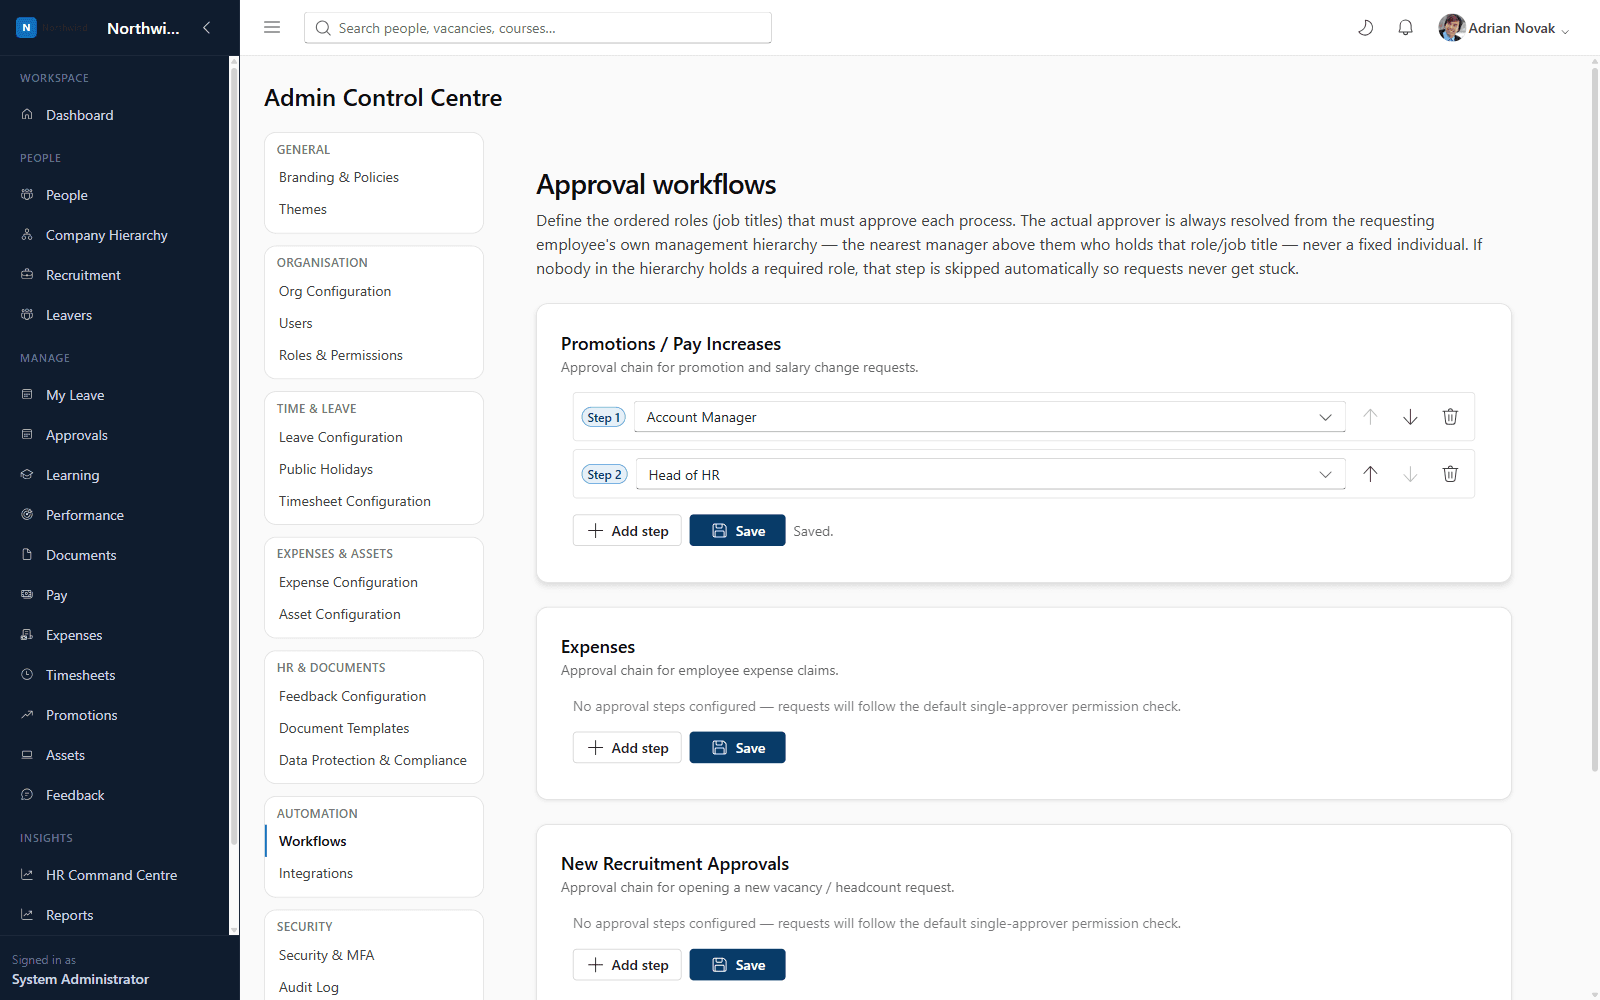Open Expense Configuration
1600x1000 pixels.
click(x=348, y=582)
